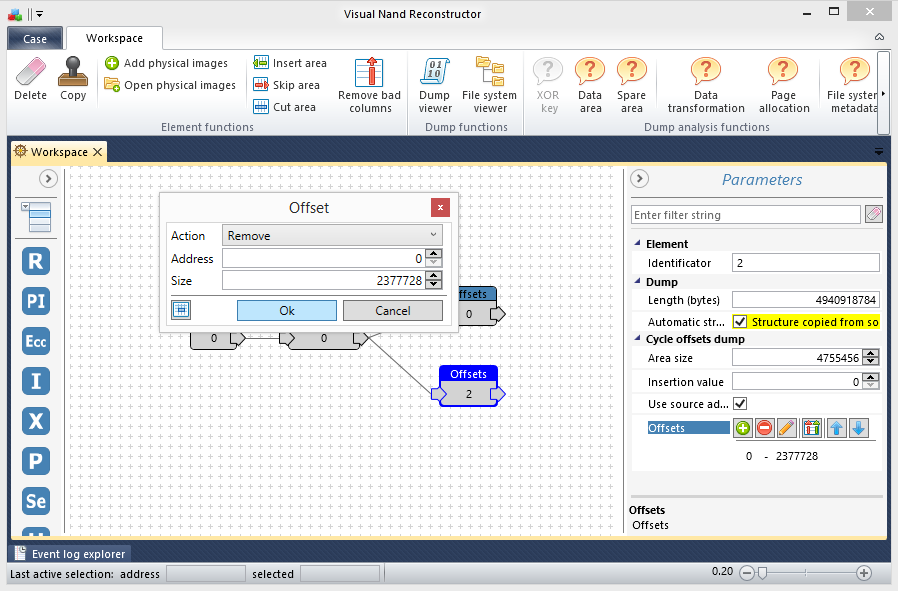The height and width of the screenshot is (591, 898).
Task: Collapse the Element section
Action: [x=637, y=243]
